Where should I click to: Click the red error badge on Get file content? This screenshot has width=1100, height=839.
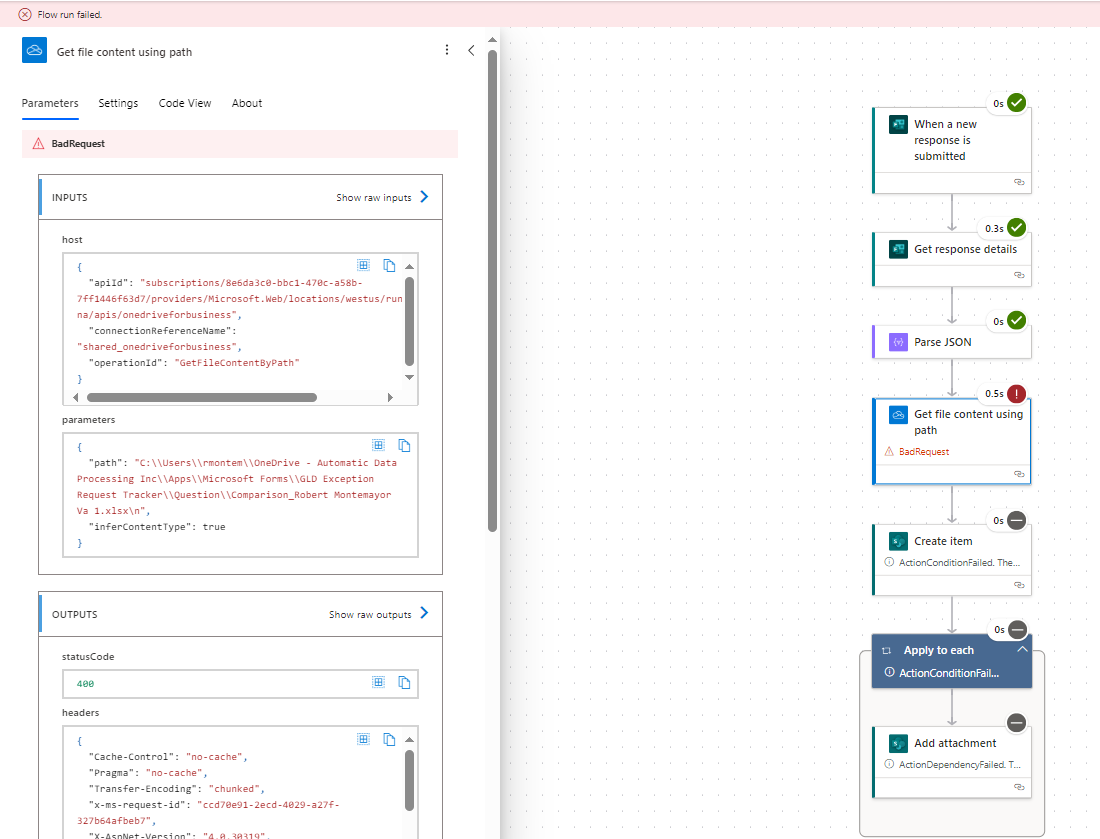tap(1016, 394)
